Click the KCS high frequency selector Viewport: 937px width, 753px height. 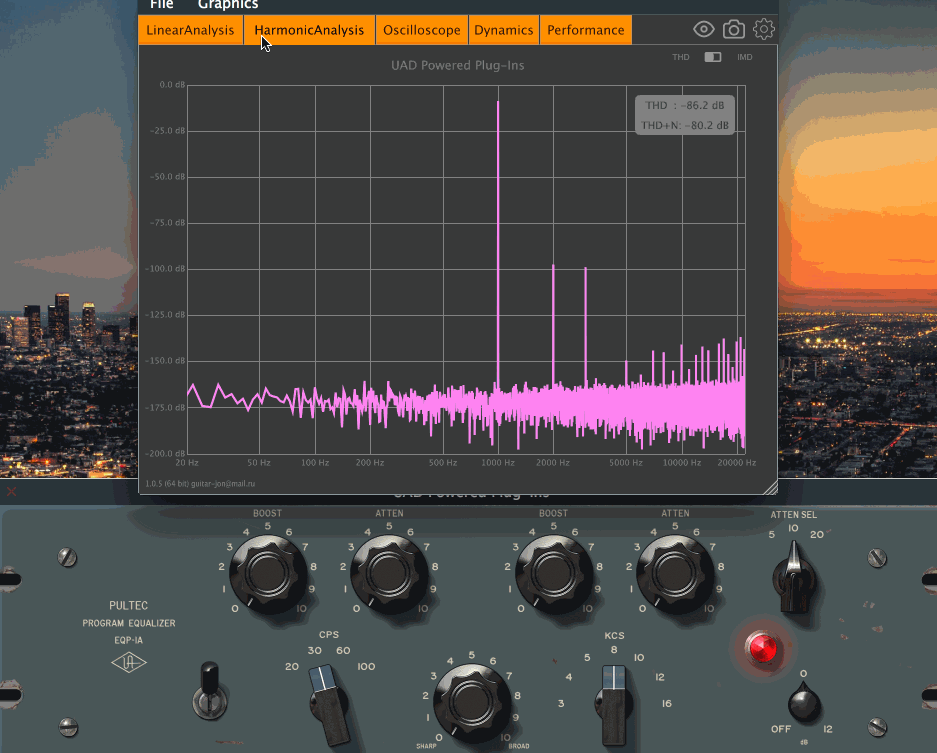tap(614, 704)
